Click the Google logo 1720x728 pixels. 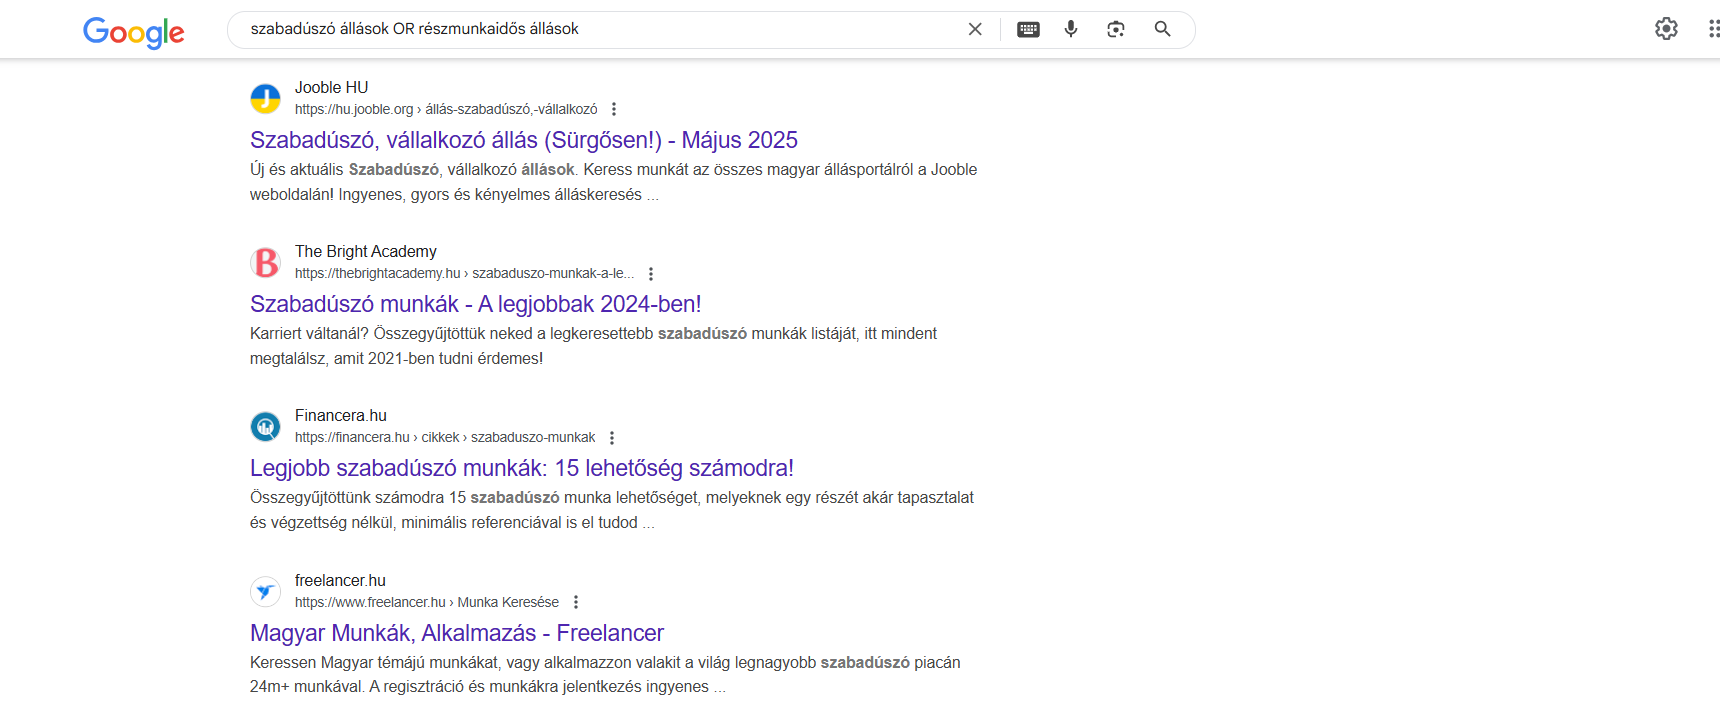click(134, 32)
